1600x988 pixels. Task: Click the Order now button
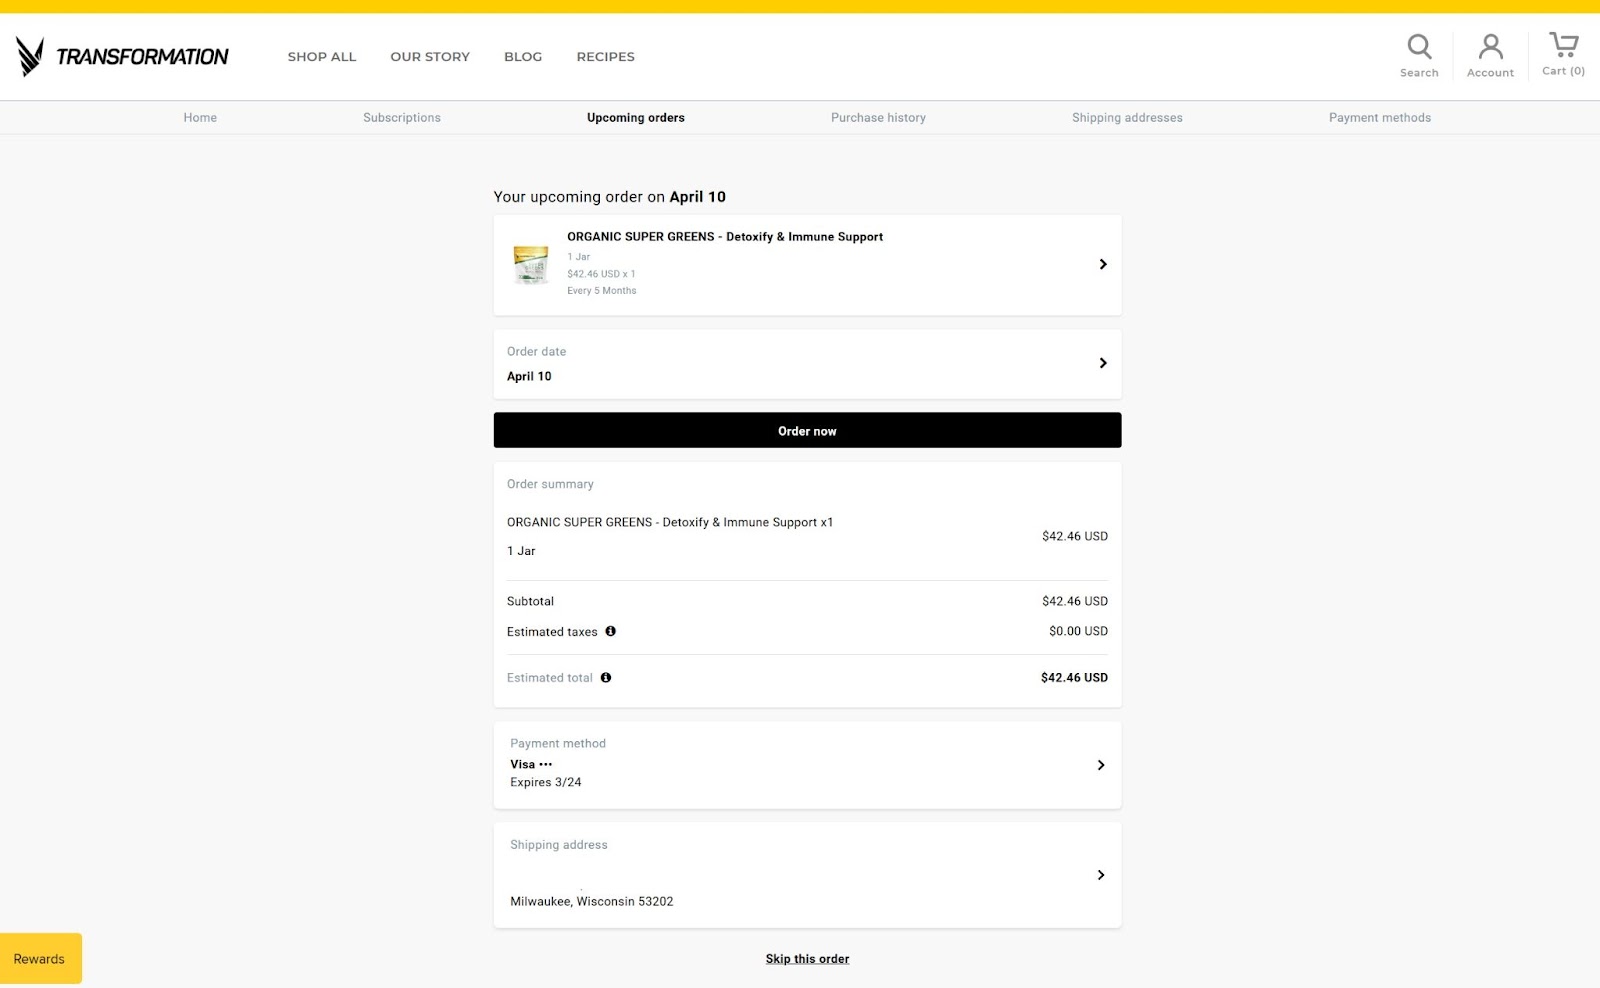pos(807,430)
